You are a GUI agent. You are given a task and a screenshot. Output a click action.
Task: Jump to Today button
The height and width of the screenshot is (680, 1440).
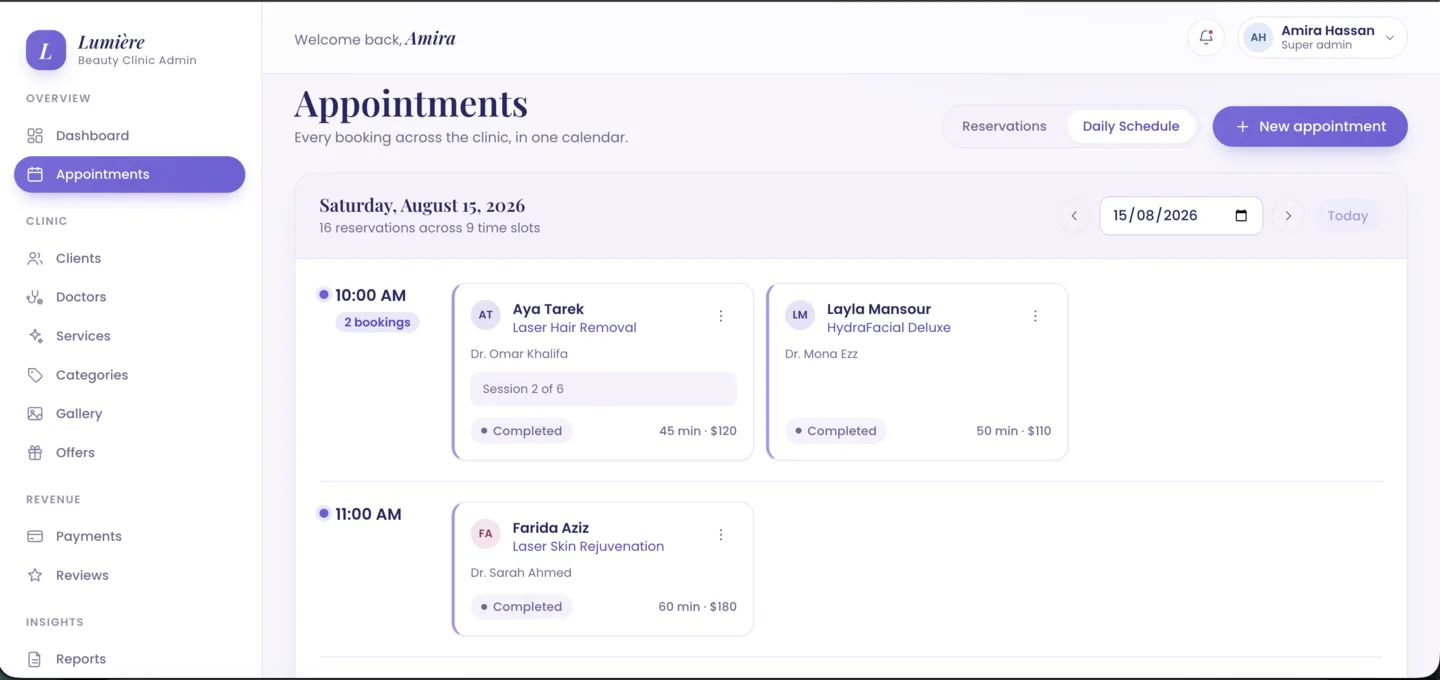pyautogui.click(x=1347, y=216)
